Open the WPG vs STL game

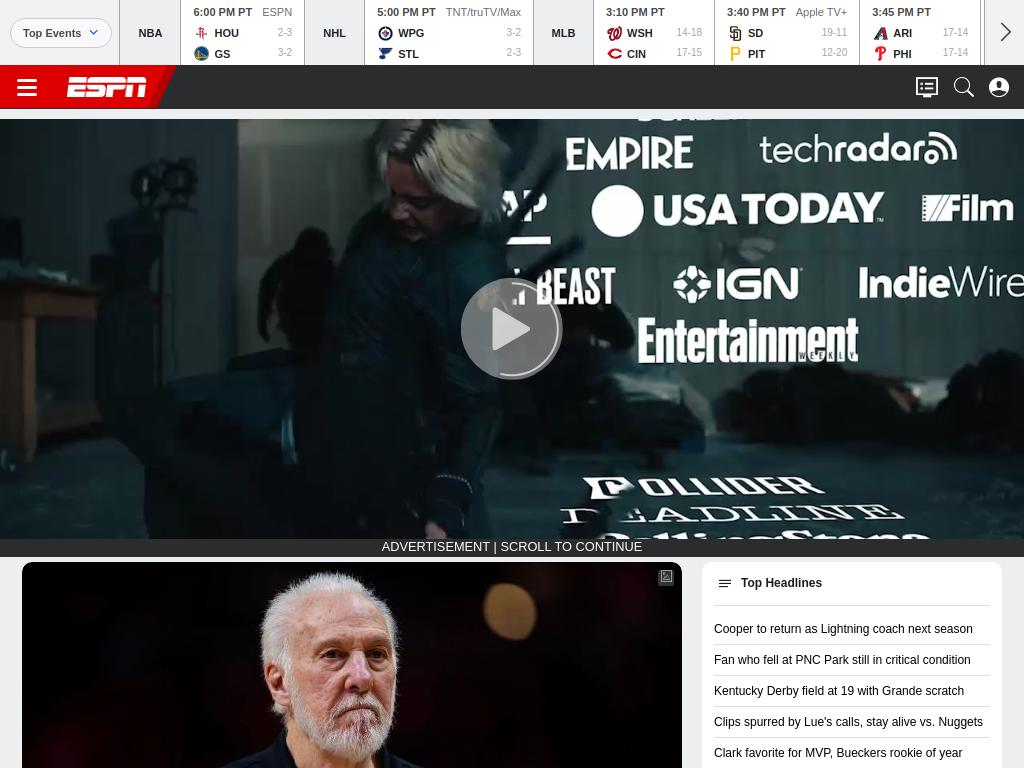pyautogui.click(x=449, y=33)
